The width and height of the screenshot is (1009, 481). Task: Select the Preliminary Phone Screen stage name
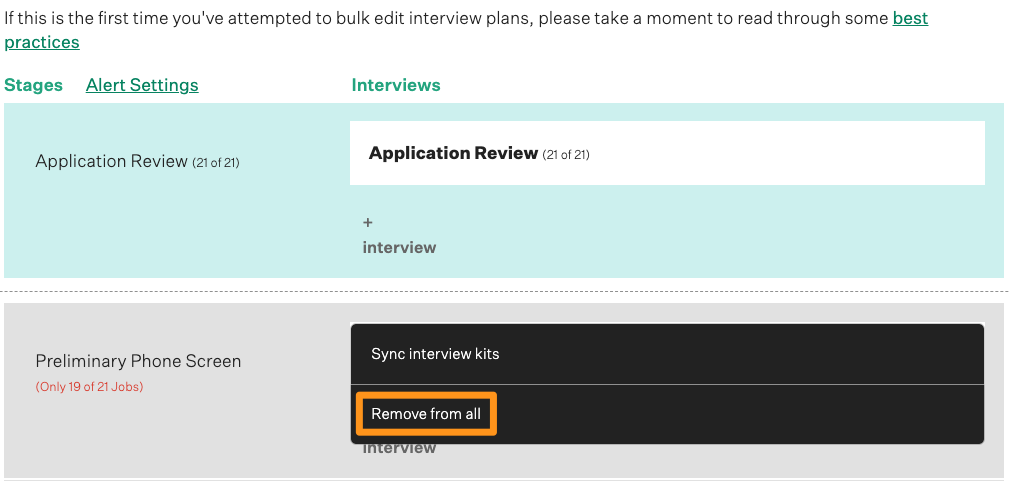138,361
